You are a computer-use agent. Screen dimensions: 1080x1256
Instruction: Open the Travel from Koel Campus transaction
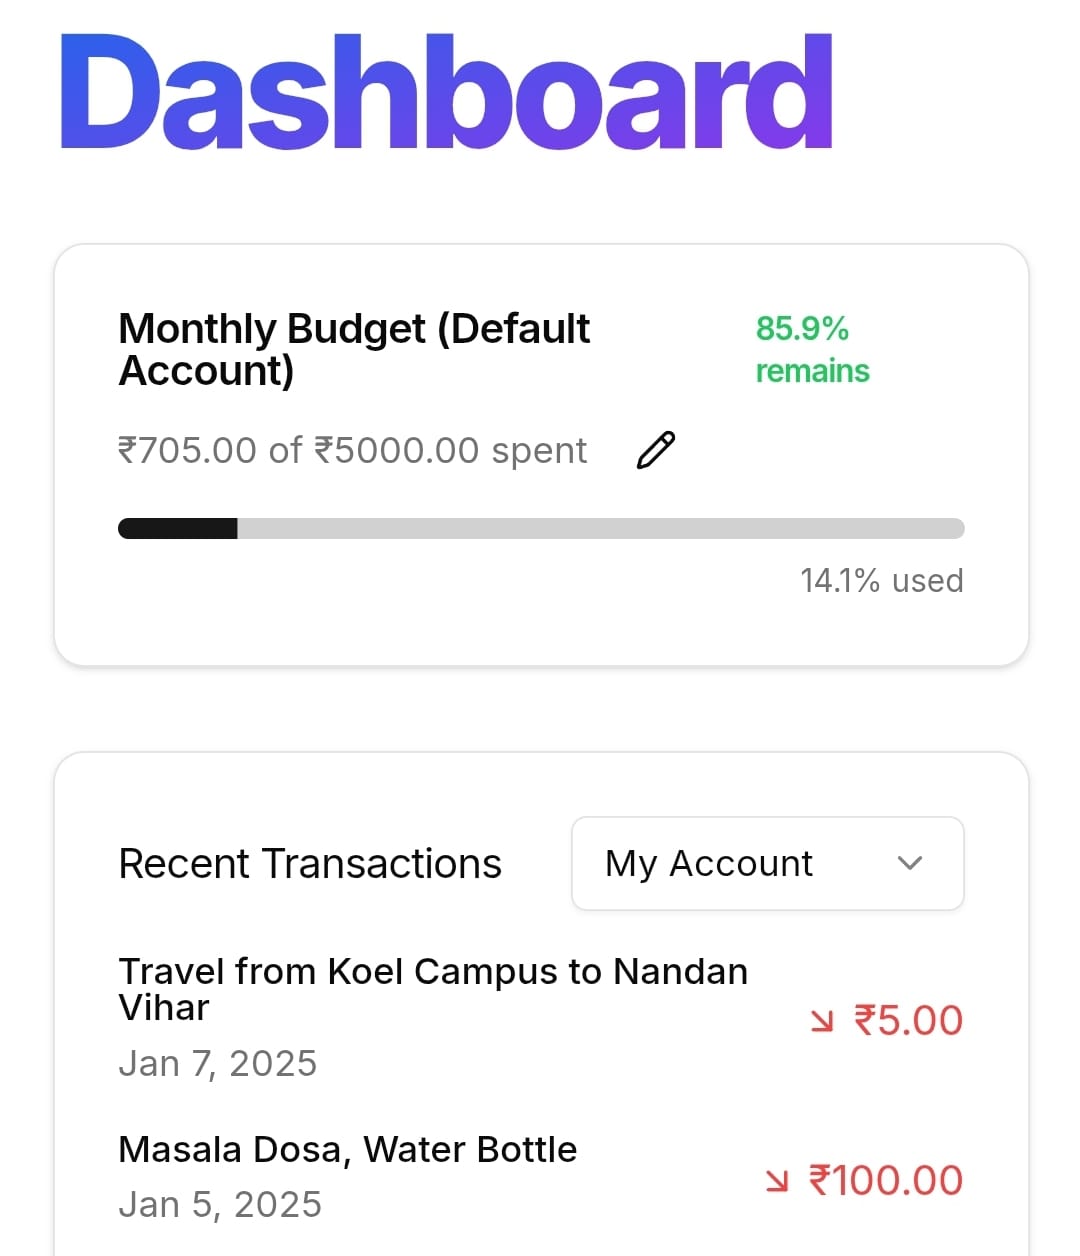click(x=432, y=989)
